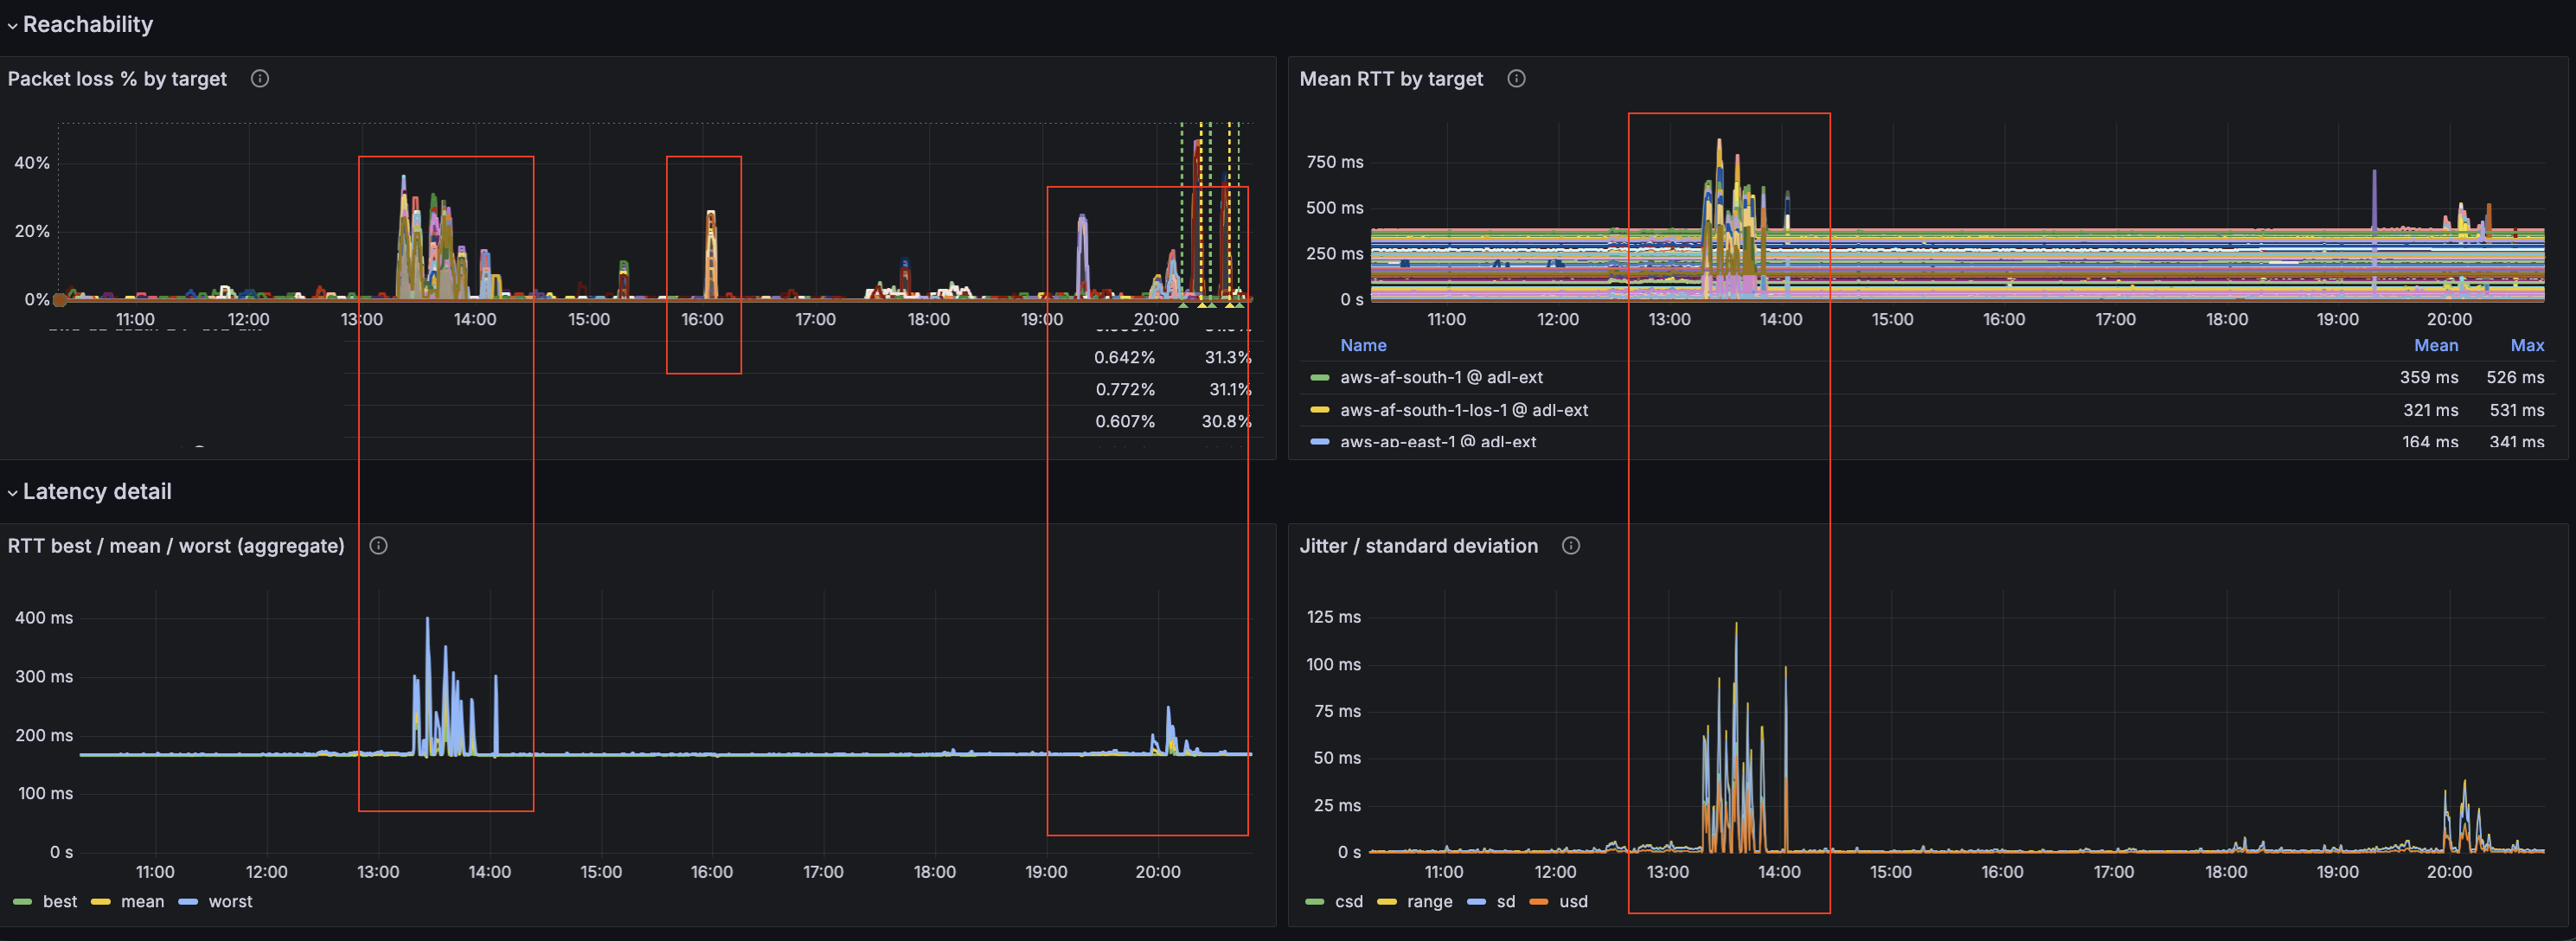Open RTT best / mean / worst panel title
The height and width of the screenshot is (941, 2576).
tap(176, 545)
